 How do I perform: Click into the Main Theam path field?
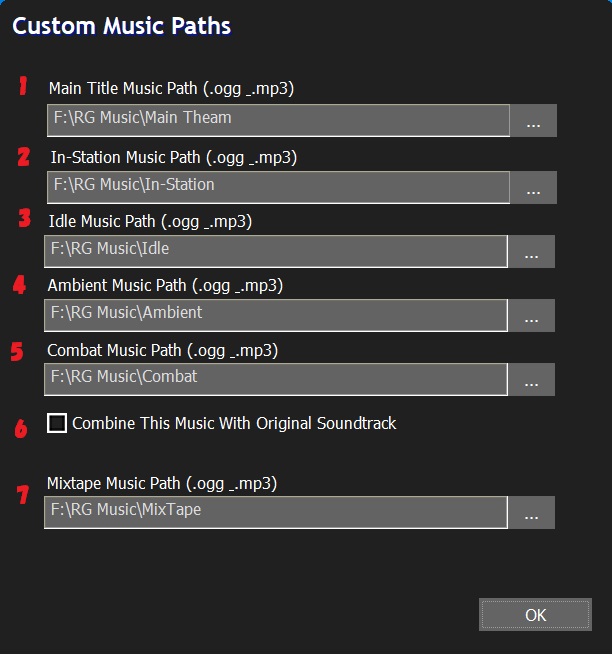coord(278,120)
